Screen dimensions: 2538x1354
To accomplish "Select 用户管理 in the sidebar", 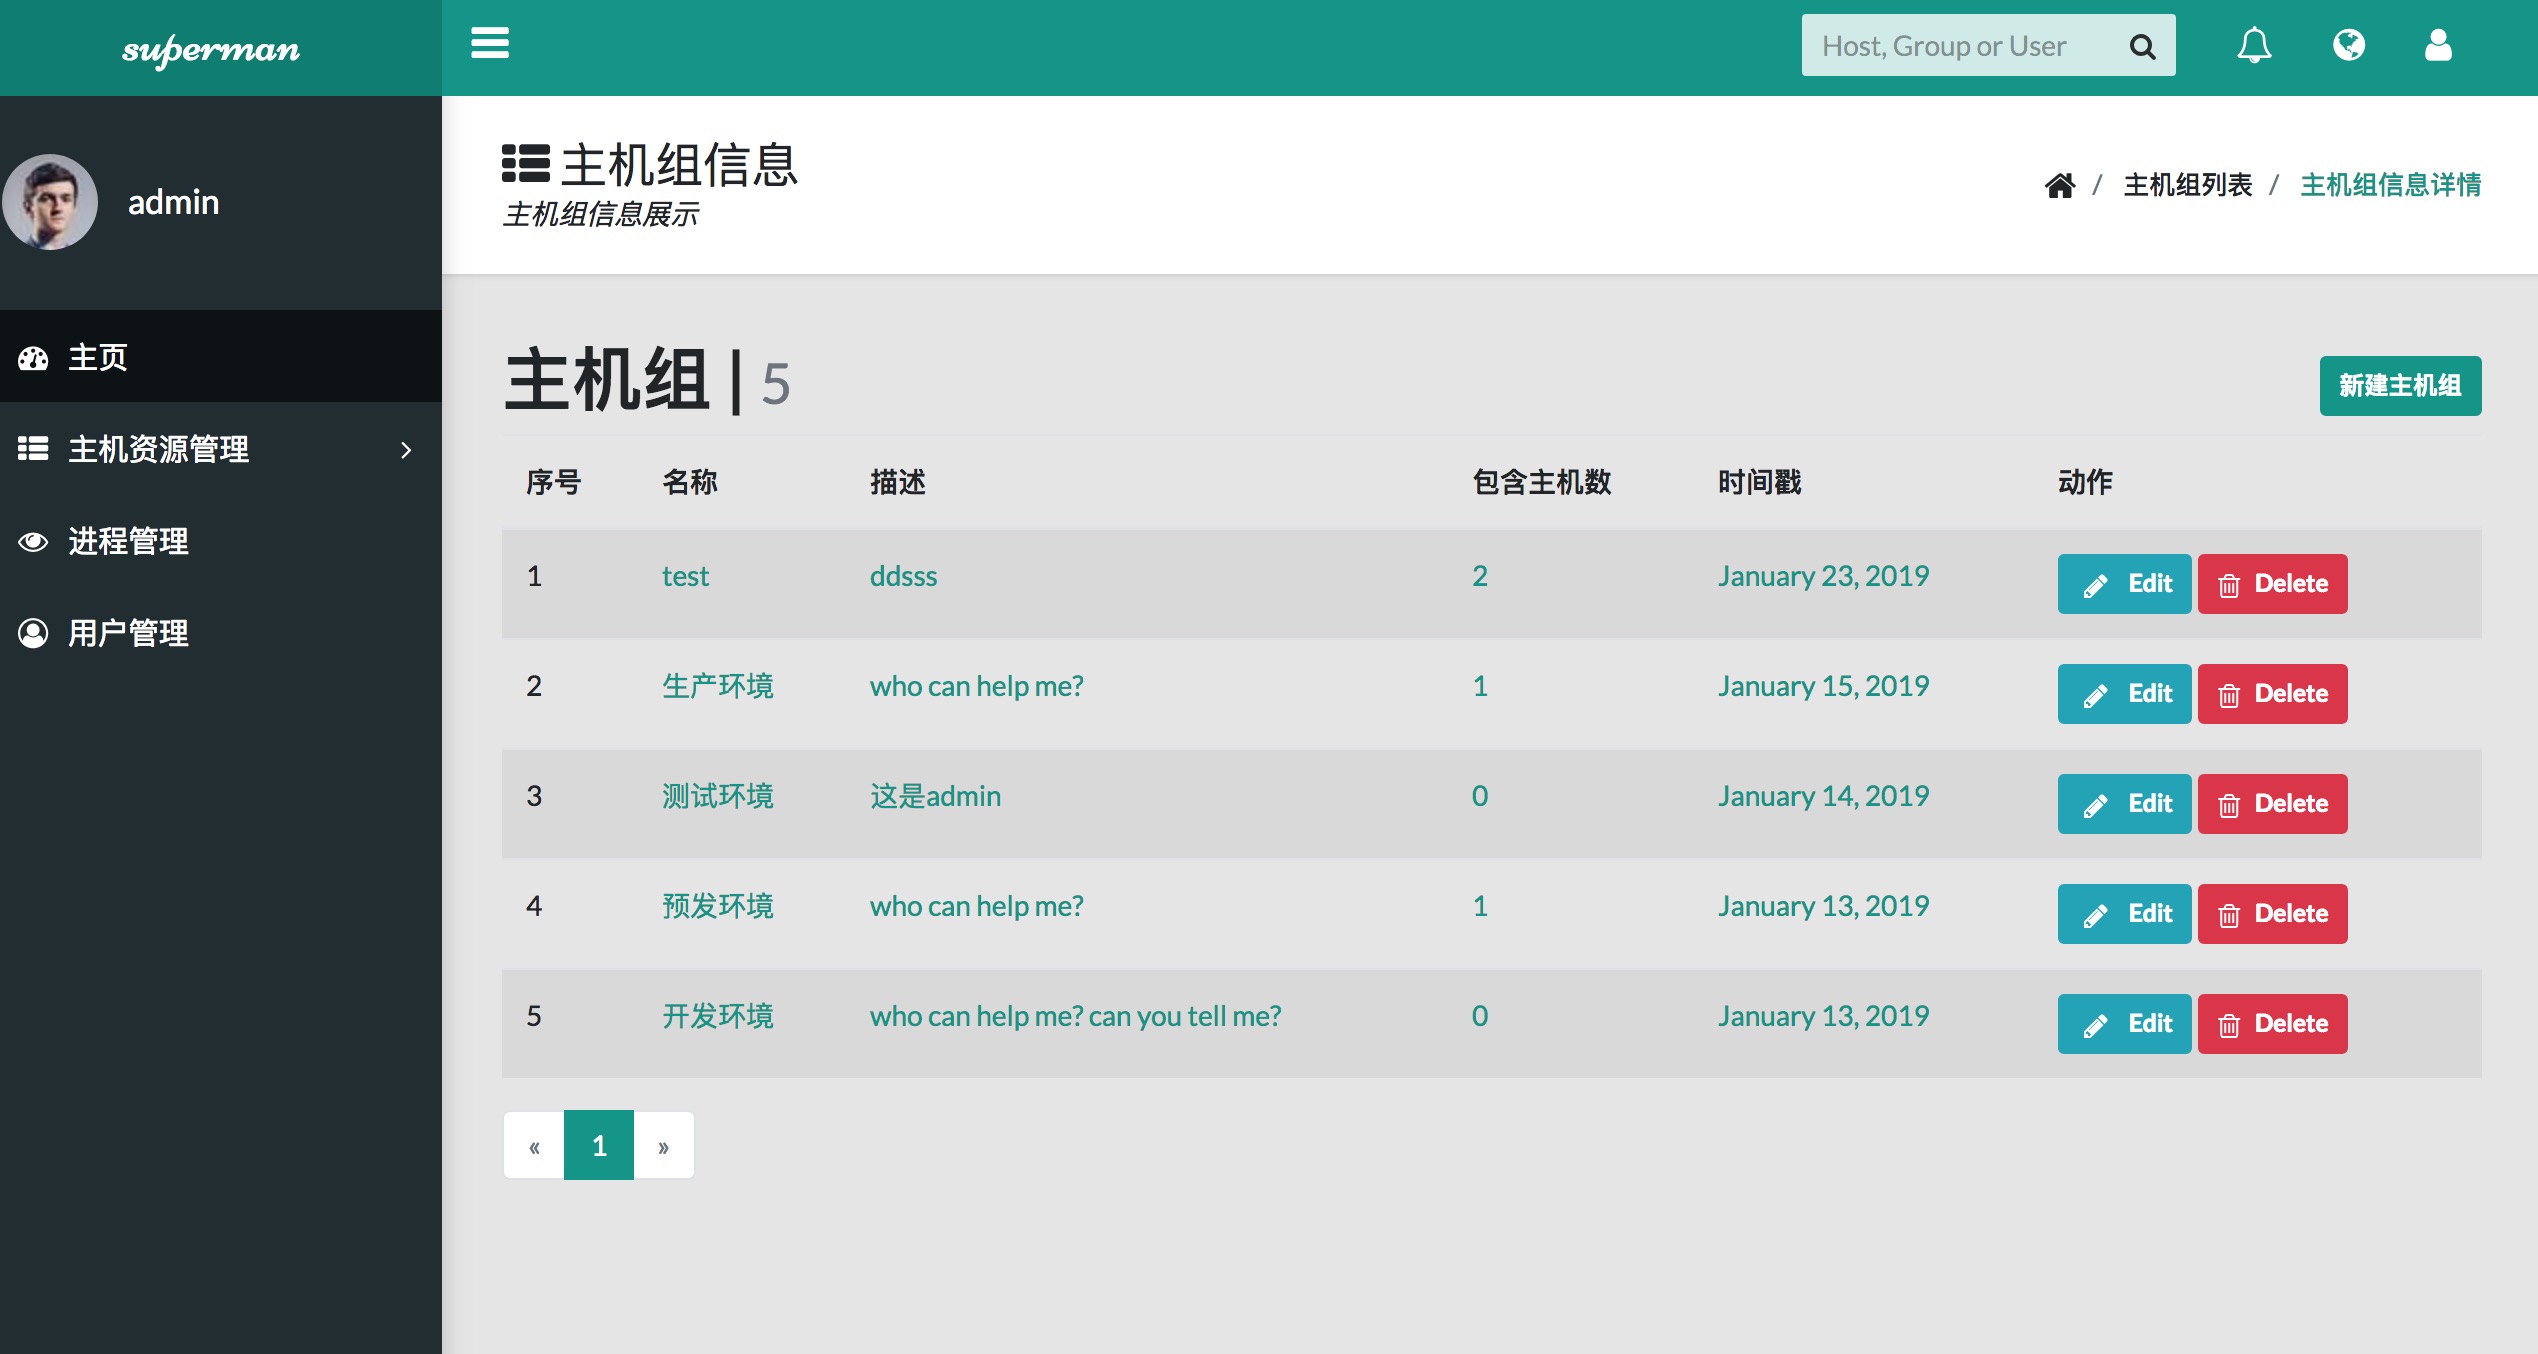I will point(128,633).
